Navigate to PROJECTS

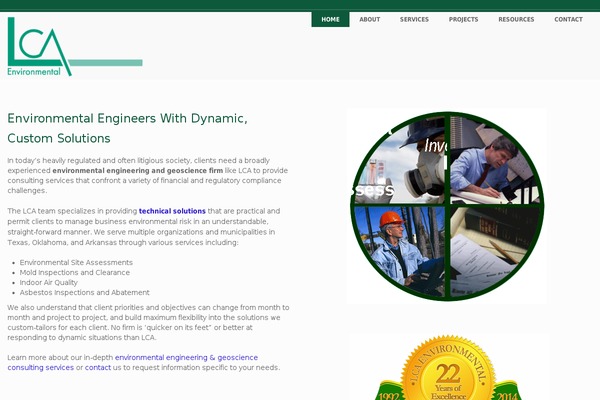463,20
